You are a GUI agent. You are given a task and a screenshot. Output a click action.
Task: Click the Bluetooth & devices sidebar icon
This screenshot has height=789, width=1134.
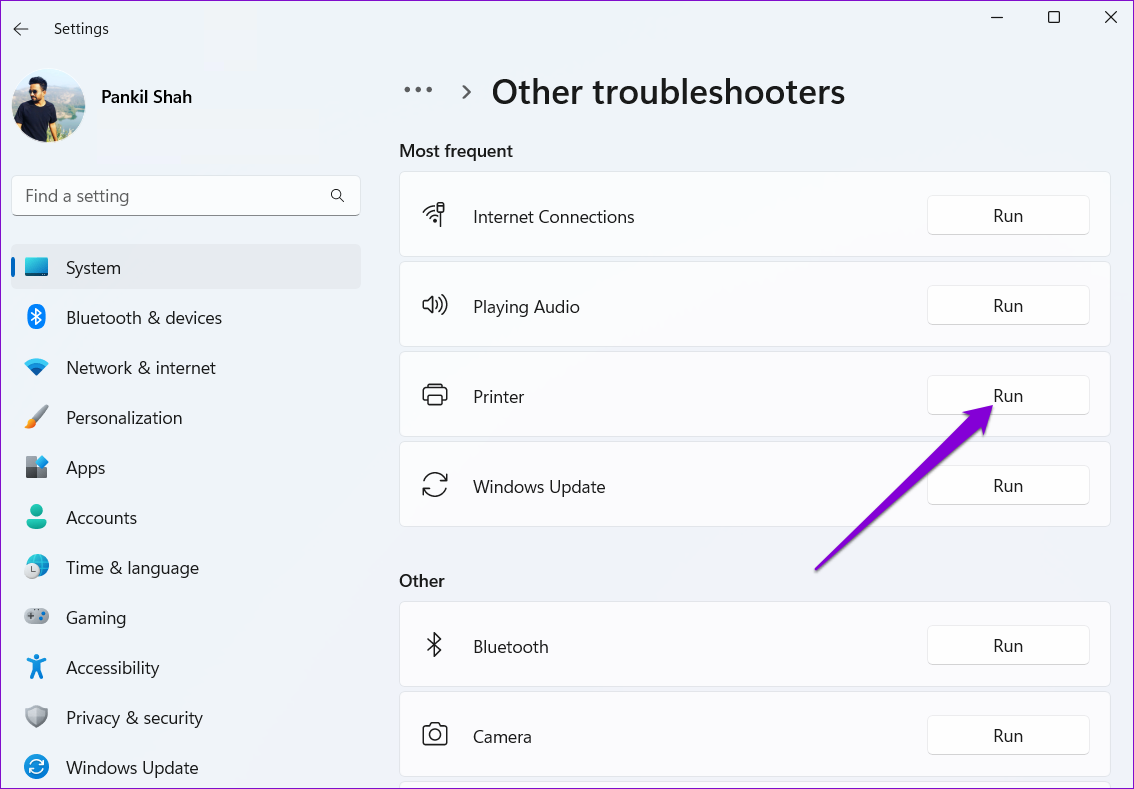tap(37, 318)
